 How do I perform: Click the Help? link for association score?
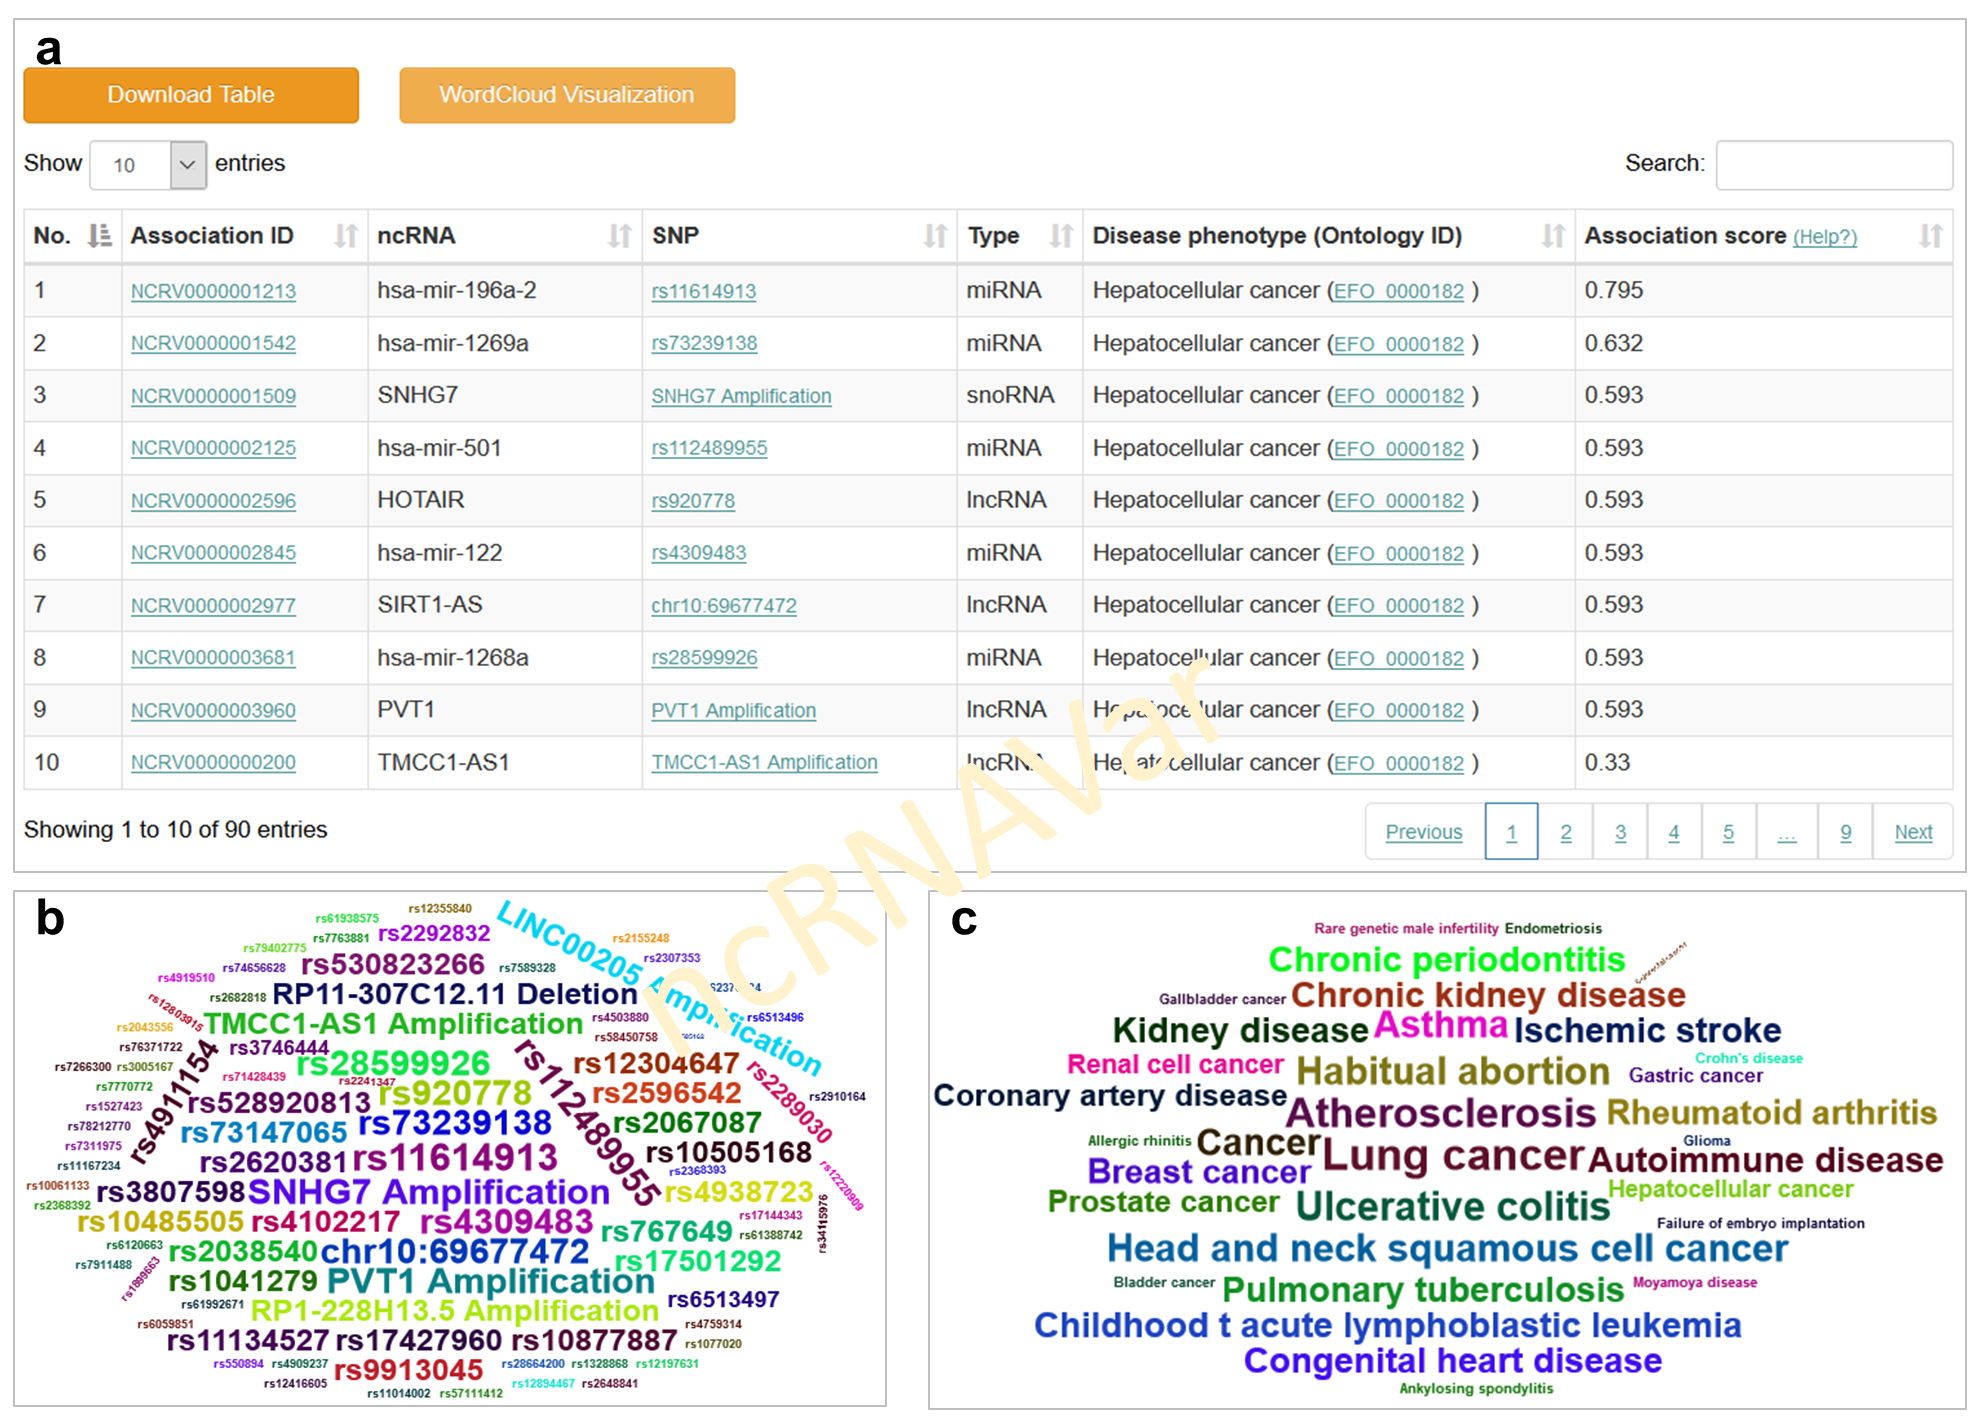[x=1824, y=237]
